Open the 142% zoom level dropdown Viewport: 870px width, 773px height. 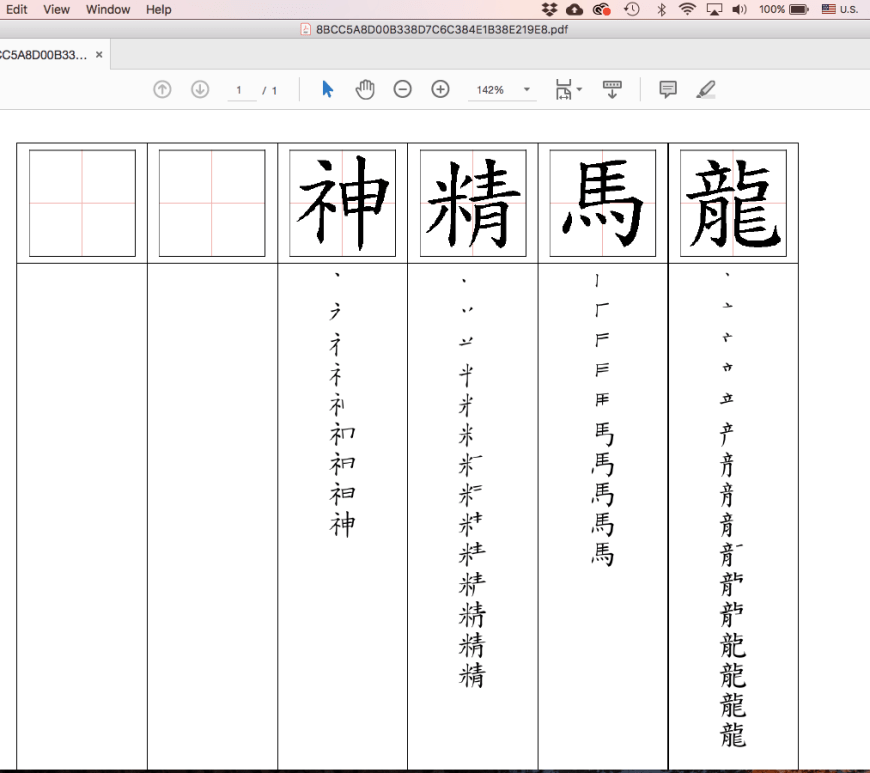pos(527,90)
